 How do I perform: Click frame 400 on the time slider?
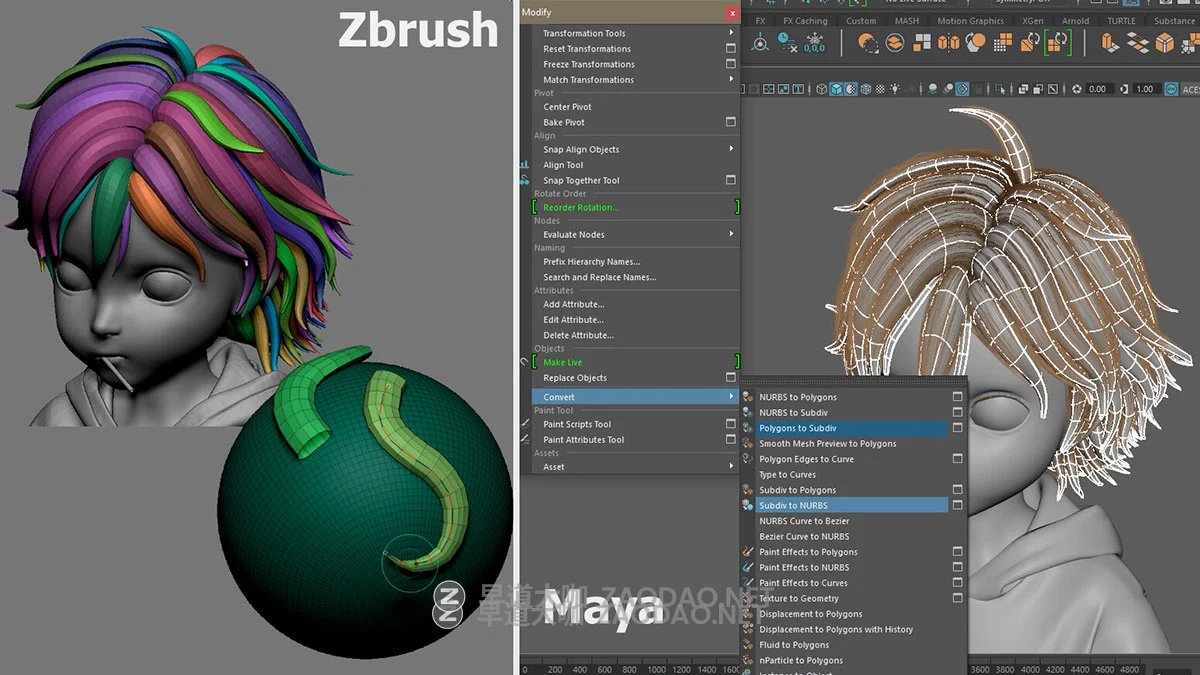tap(580, 667)
